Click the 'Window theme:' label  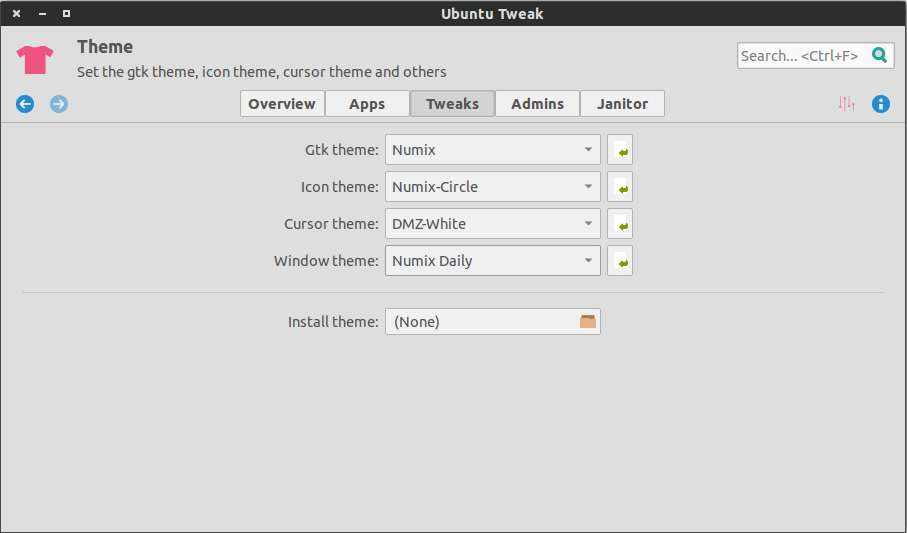(x=326, y=261)
